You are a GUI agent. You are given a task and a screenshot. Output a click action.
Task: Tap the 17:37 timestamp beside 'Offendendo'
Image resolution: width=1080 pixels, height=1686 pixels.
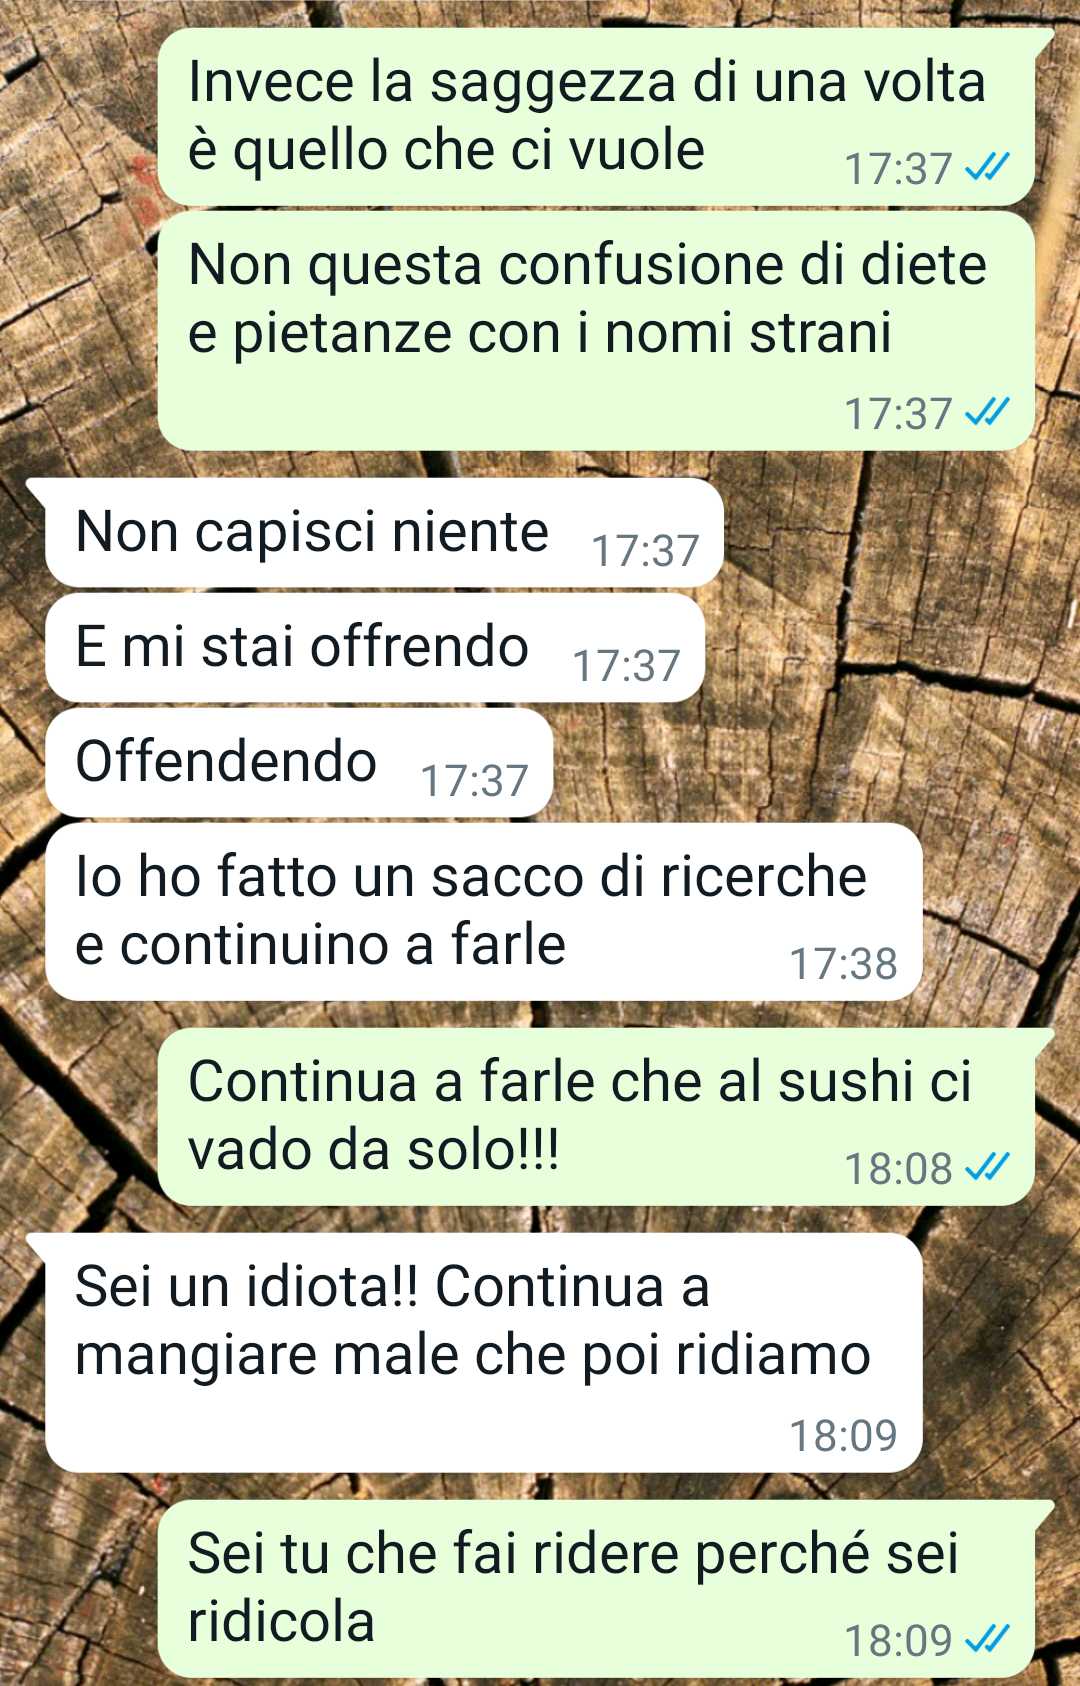pos(474,781)
